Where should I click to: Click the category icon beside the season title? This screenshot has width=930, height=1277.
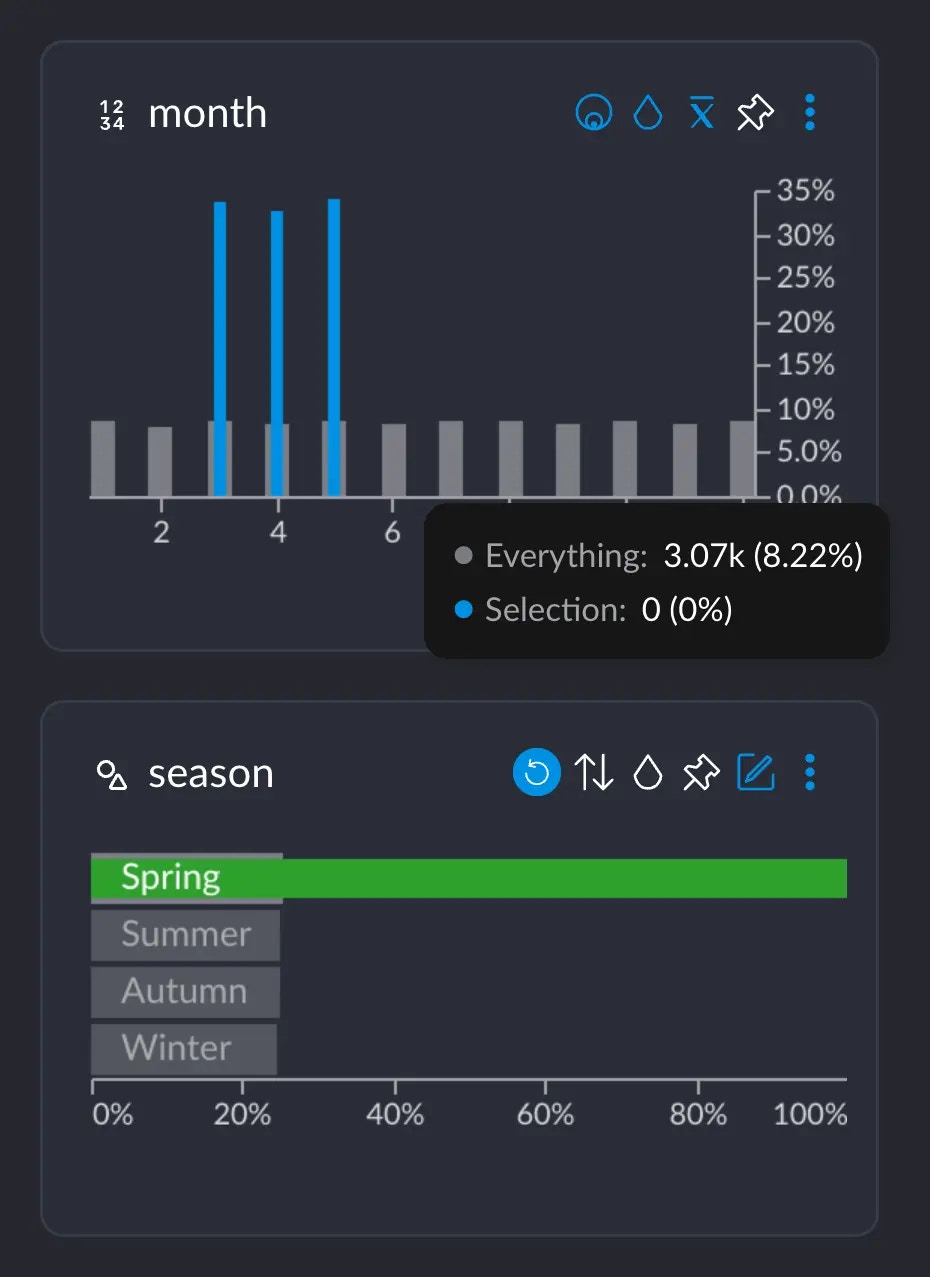[x=112, y=773]
